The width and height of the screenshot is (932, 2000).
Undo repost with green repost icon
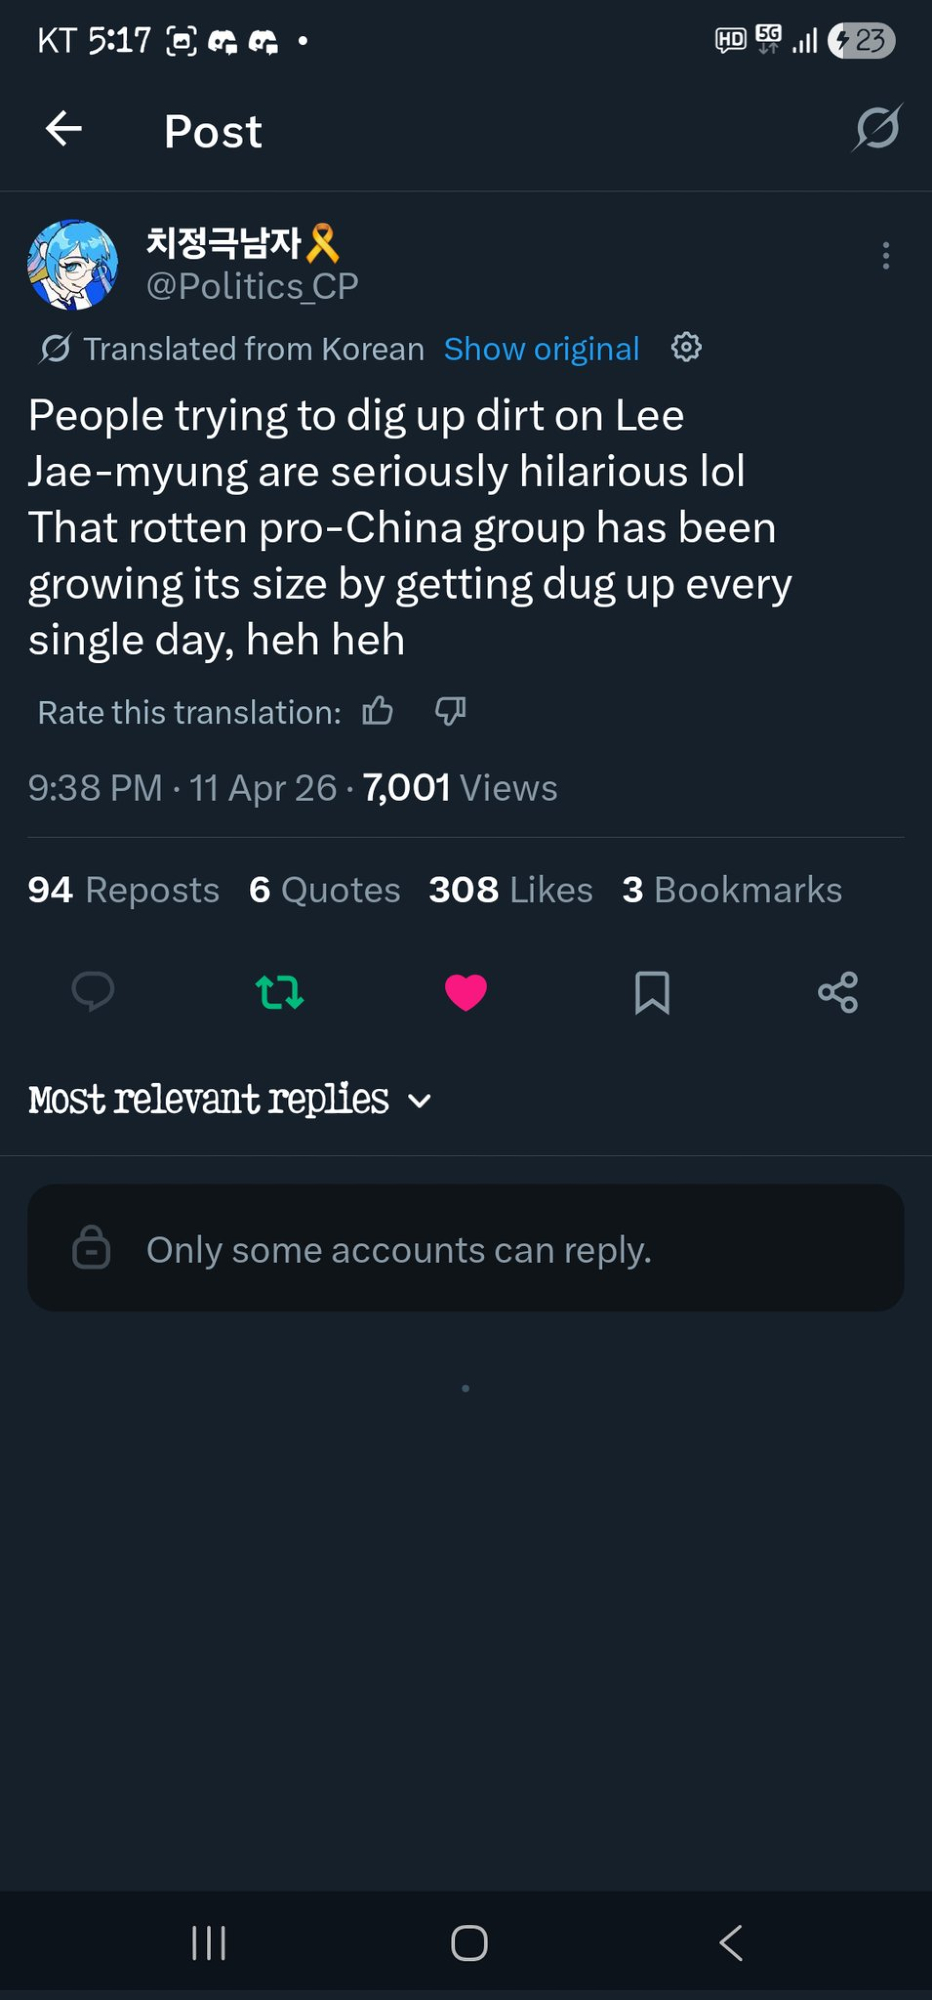pos(280,992)
